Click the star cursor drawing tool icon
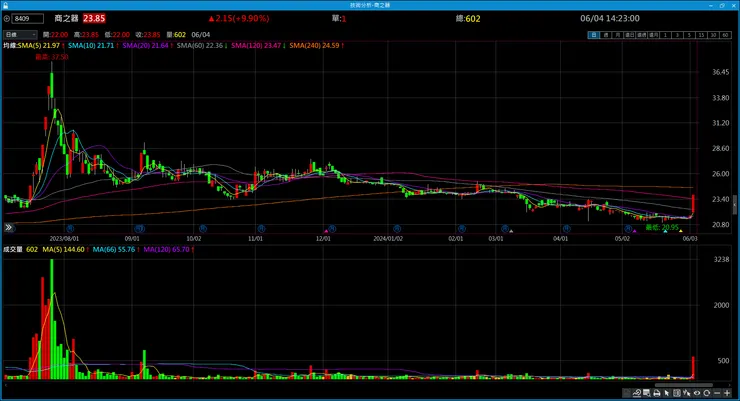Viewport: 740px width, 401px height. click(687, 393)
